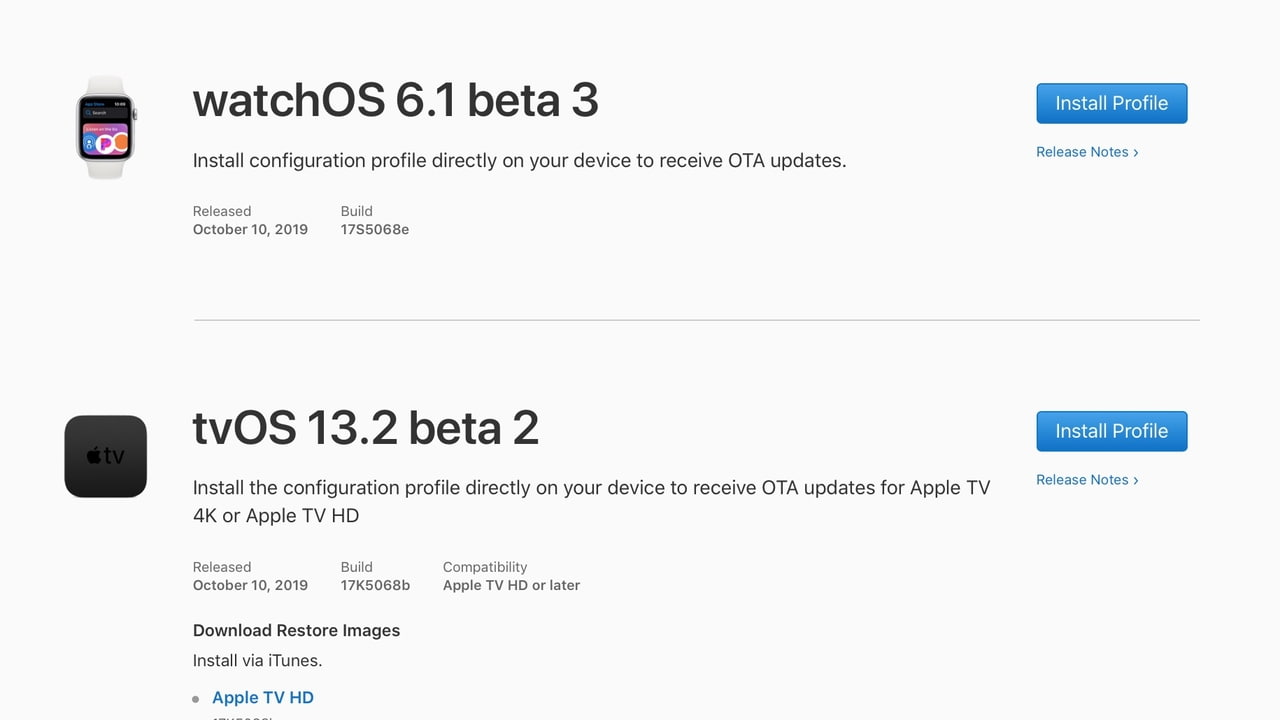Click the Install via iTunes text
Screen dimensions: 1280x720
257,660
